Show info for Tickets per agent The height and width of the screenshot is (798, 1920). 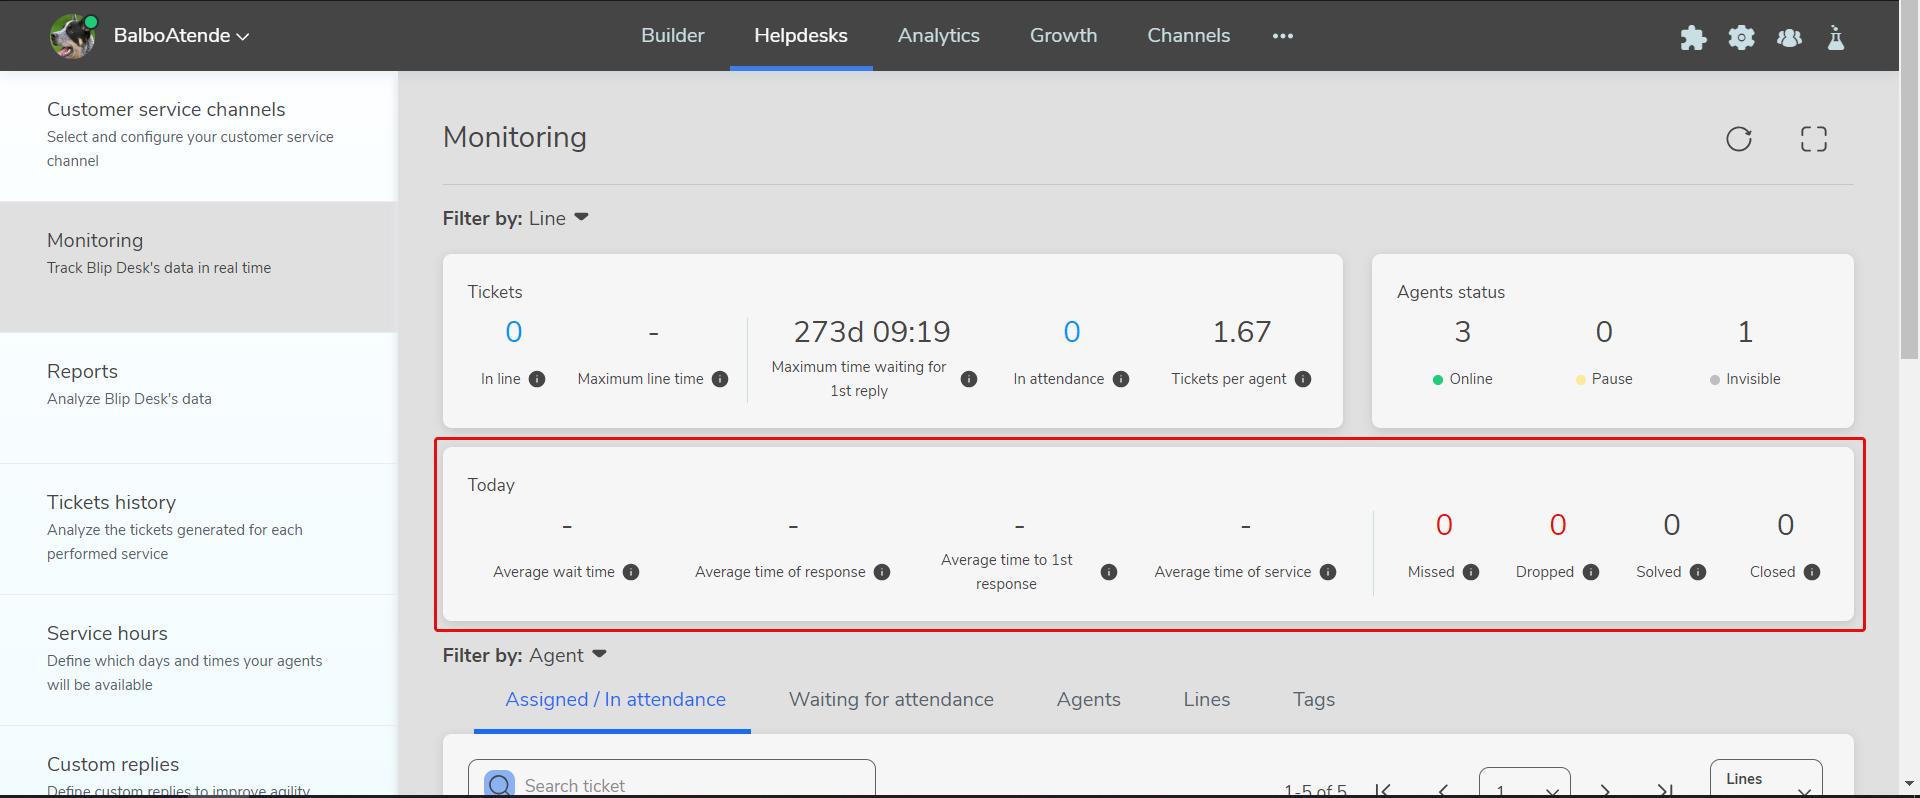tap(1303, 379)
